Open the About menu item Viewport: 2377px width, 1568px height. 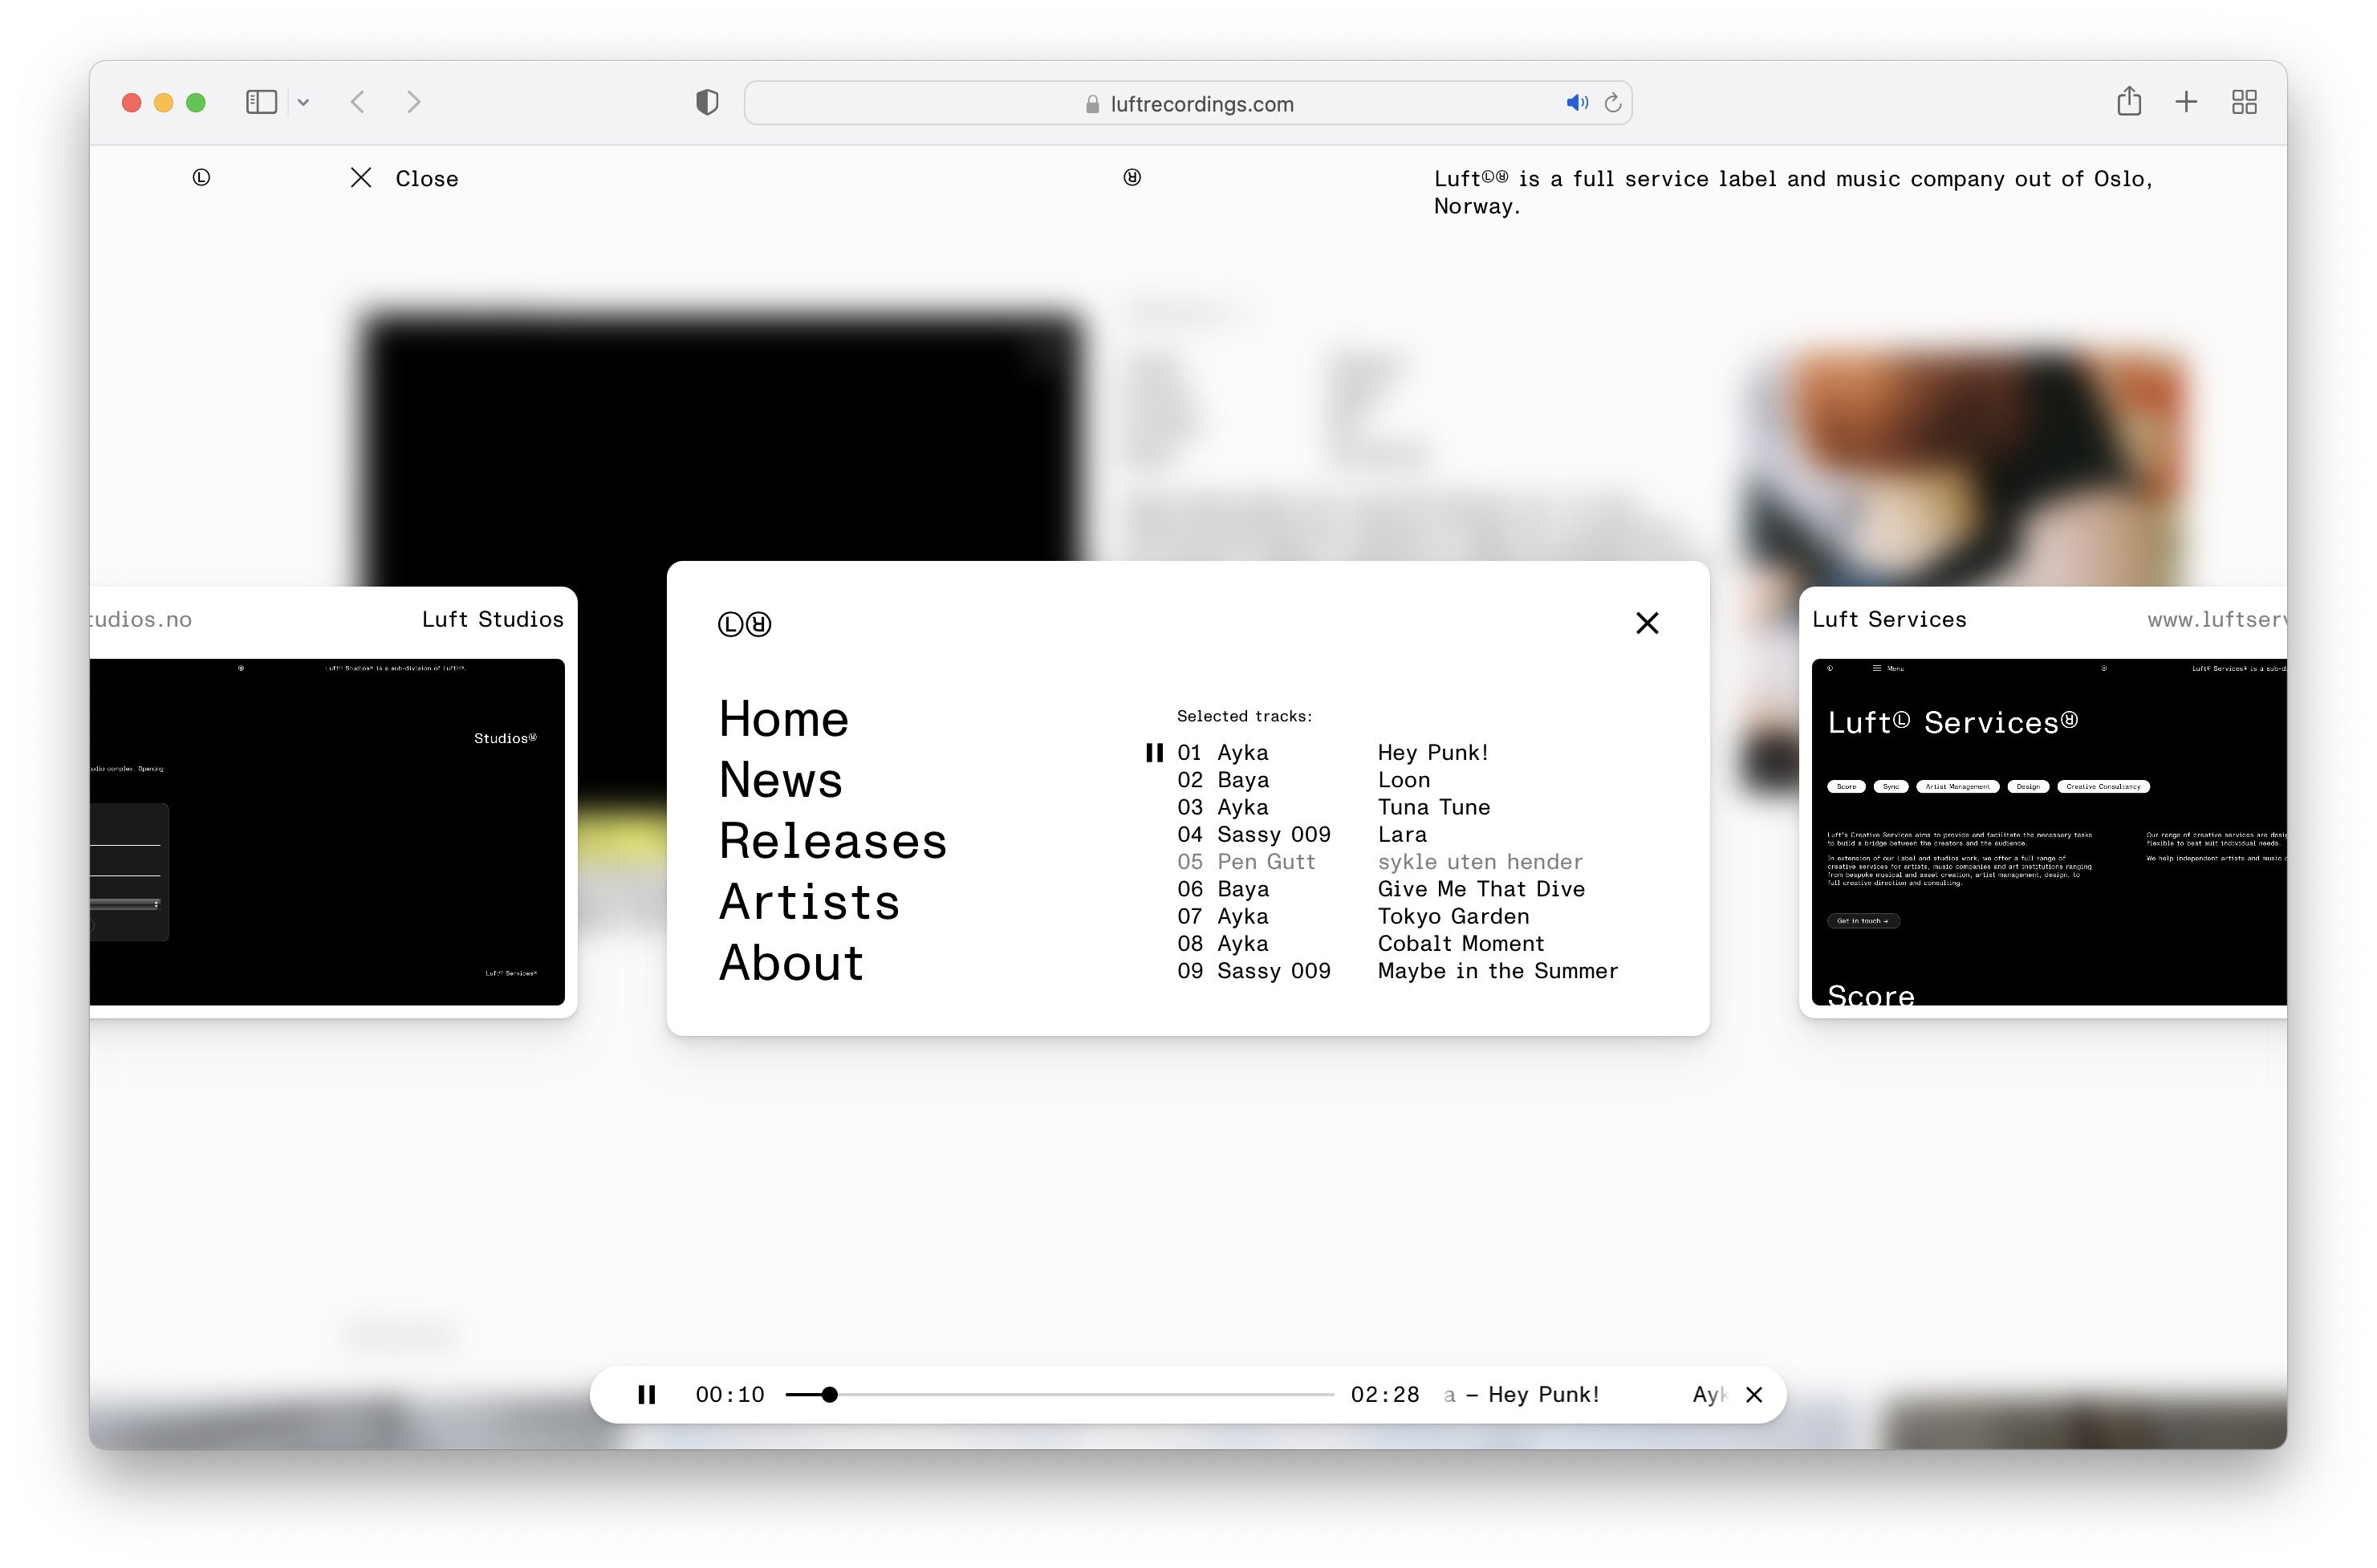[791, 963]
